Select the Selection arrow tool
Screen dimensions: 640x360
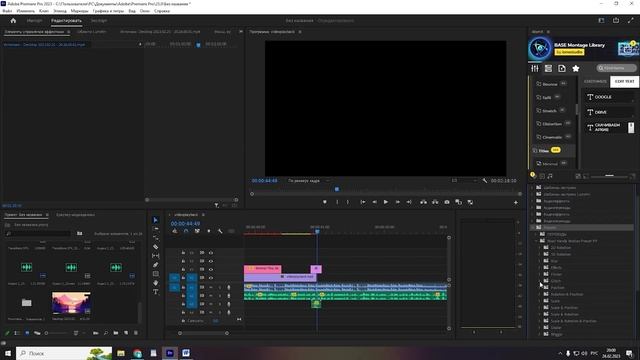pos(156,220)
